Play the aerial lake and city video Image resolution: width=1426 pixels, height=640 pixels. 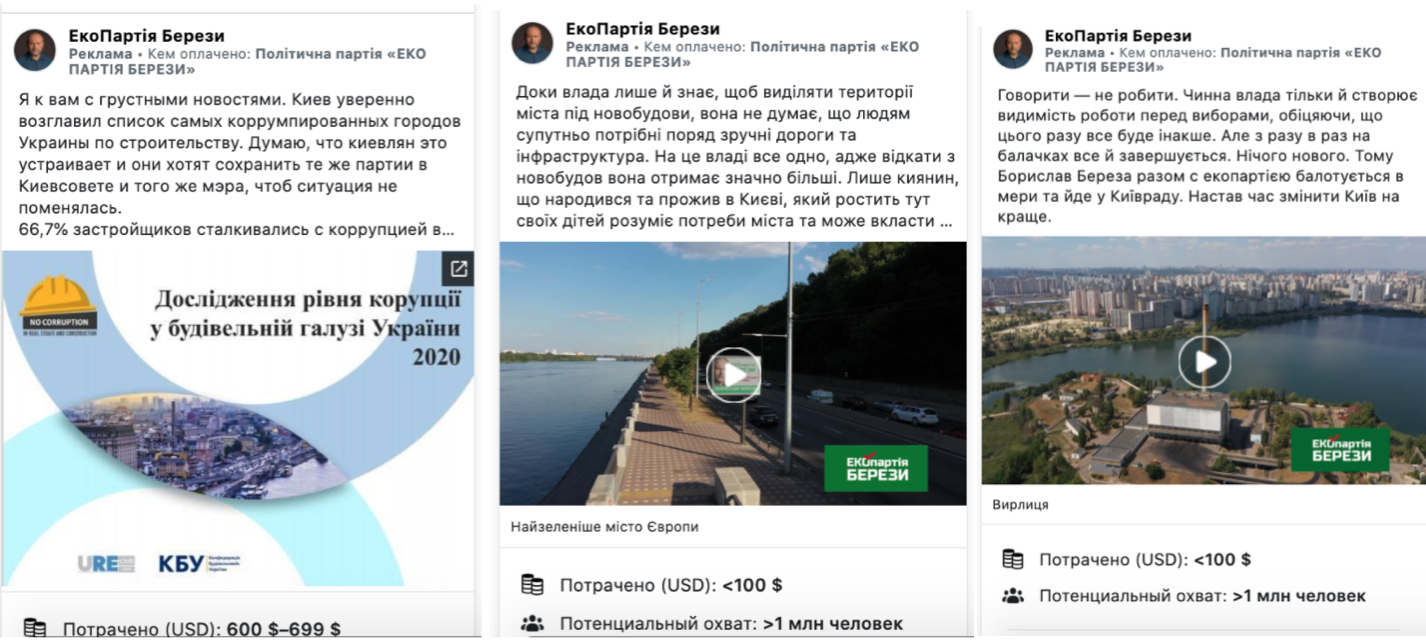1203,362
